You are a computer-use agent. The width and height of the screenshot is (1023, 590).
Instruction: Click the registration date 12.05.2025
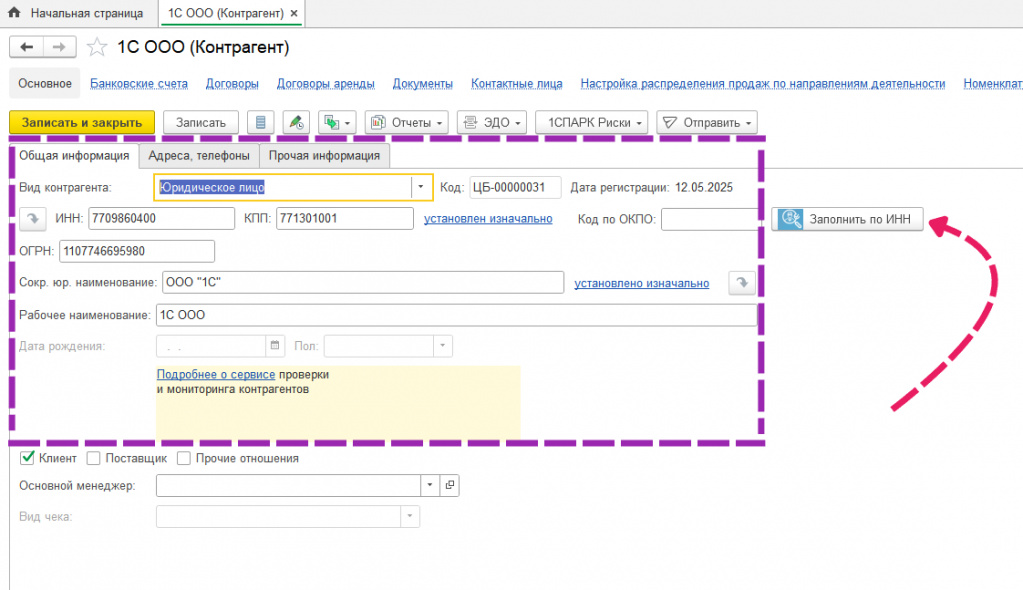point(704,187)
